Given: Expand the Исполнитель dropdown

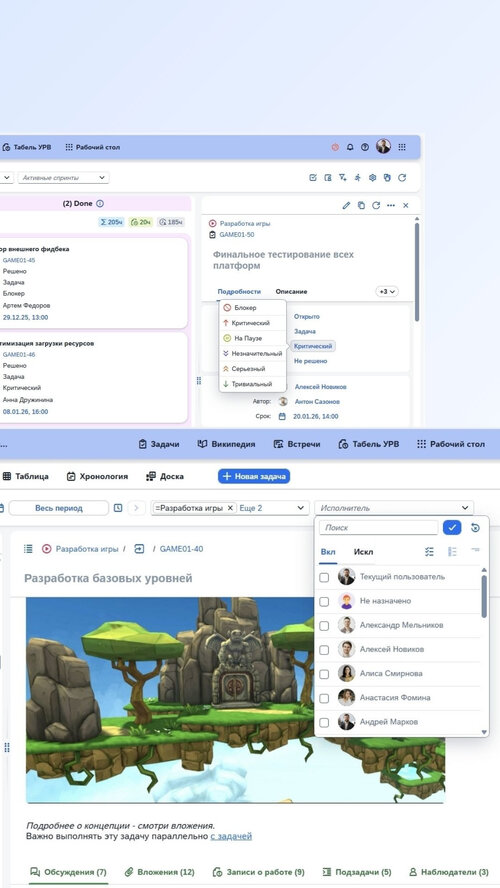Looking at the screenshot, I should 394,508.
